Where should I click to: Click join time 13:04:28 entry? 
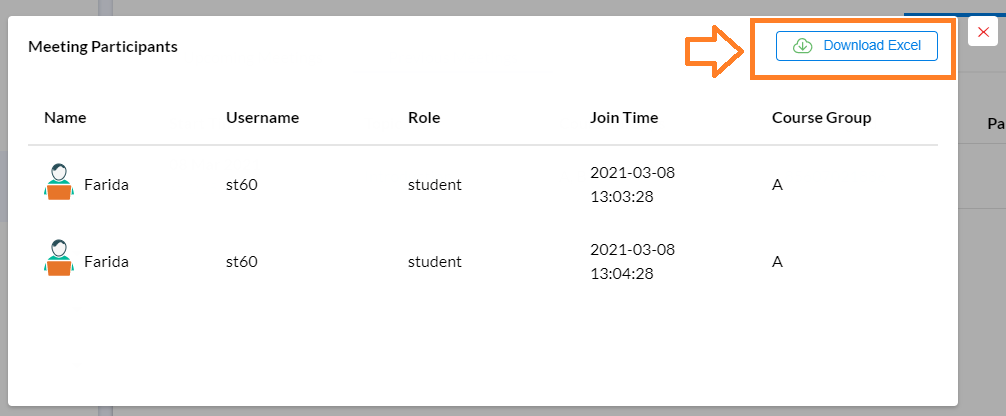(x=633, y=261)
